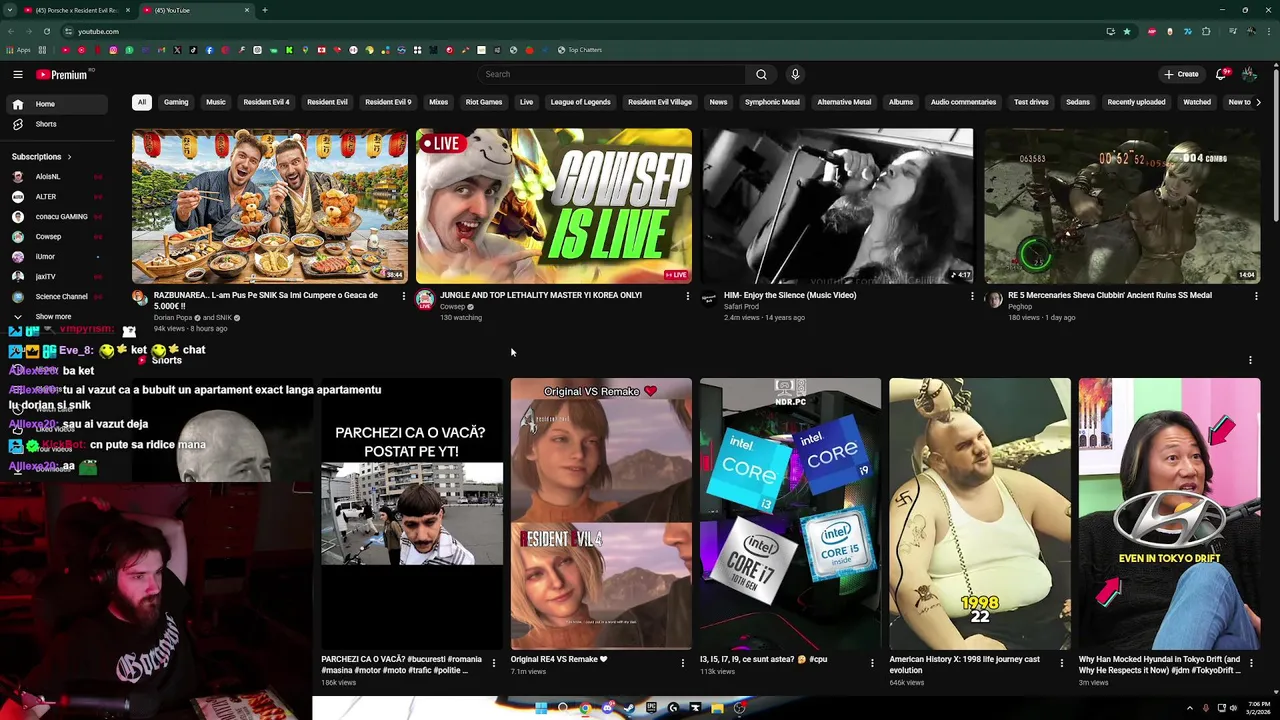Open the TikTok bookmark icon
This screenshot has width=1280, height=720.
coord(193,50)
